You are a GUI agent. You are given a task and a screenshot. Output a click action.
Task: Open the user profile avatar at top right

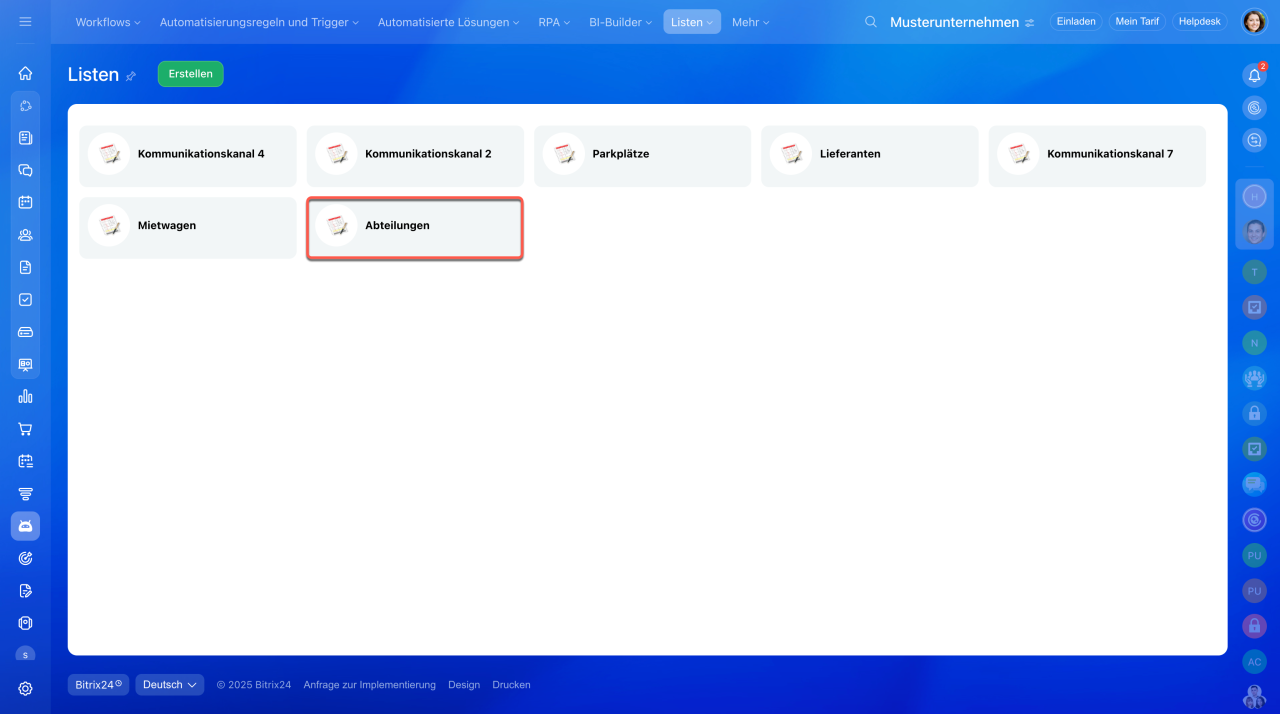1254,21
